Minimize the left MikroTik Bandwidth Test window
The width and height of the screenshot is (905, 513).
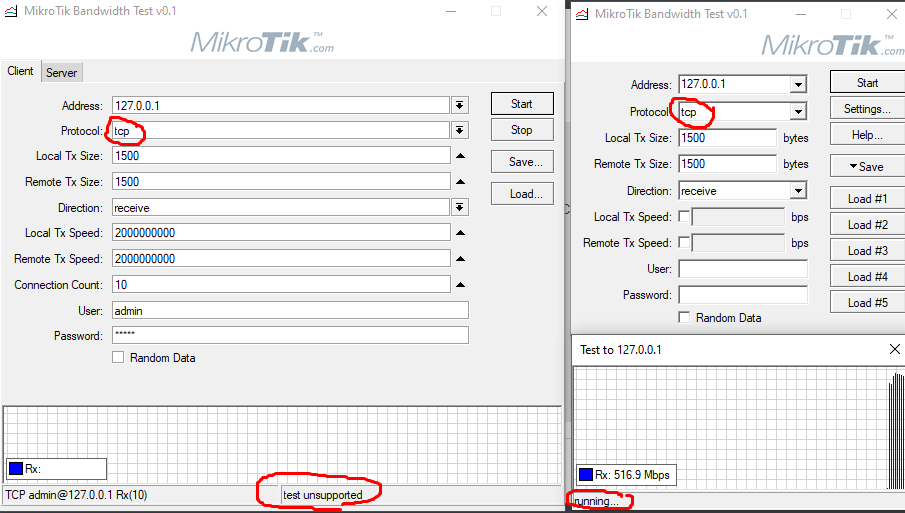coord(451,11)
